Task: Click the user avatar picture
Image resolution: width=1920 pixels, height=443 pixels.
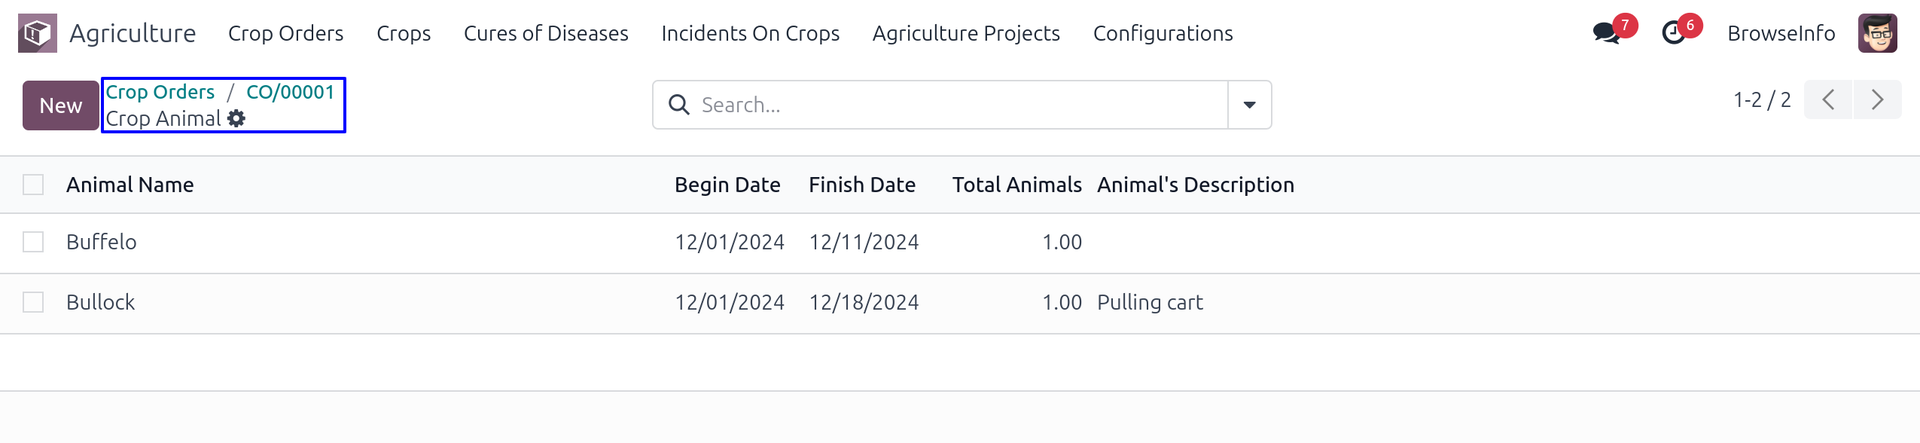Action: [1877, 33]
